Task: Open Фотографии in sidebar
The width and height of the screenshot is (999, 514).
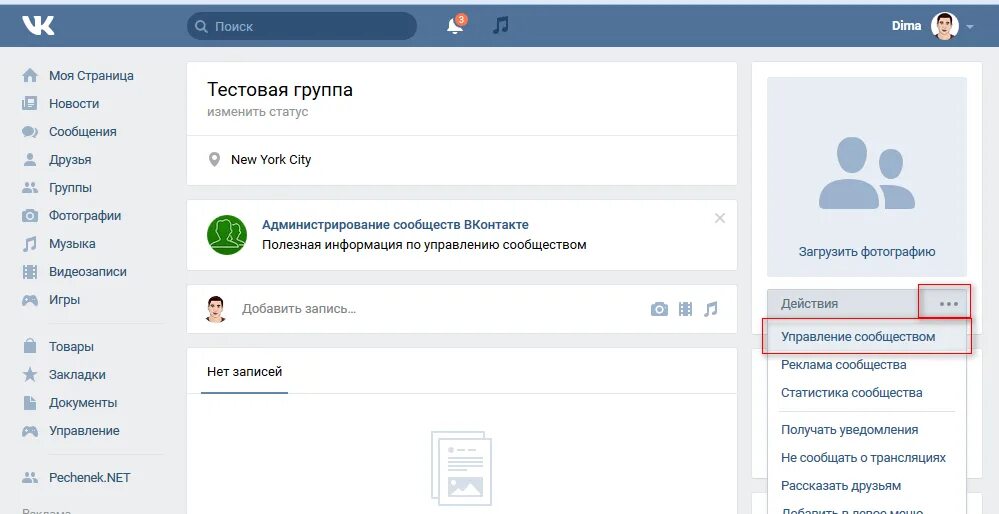Action: click(85, 216)
